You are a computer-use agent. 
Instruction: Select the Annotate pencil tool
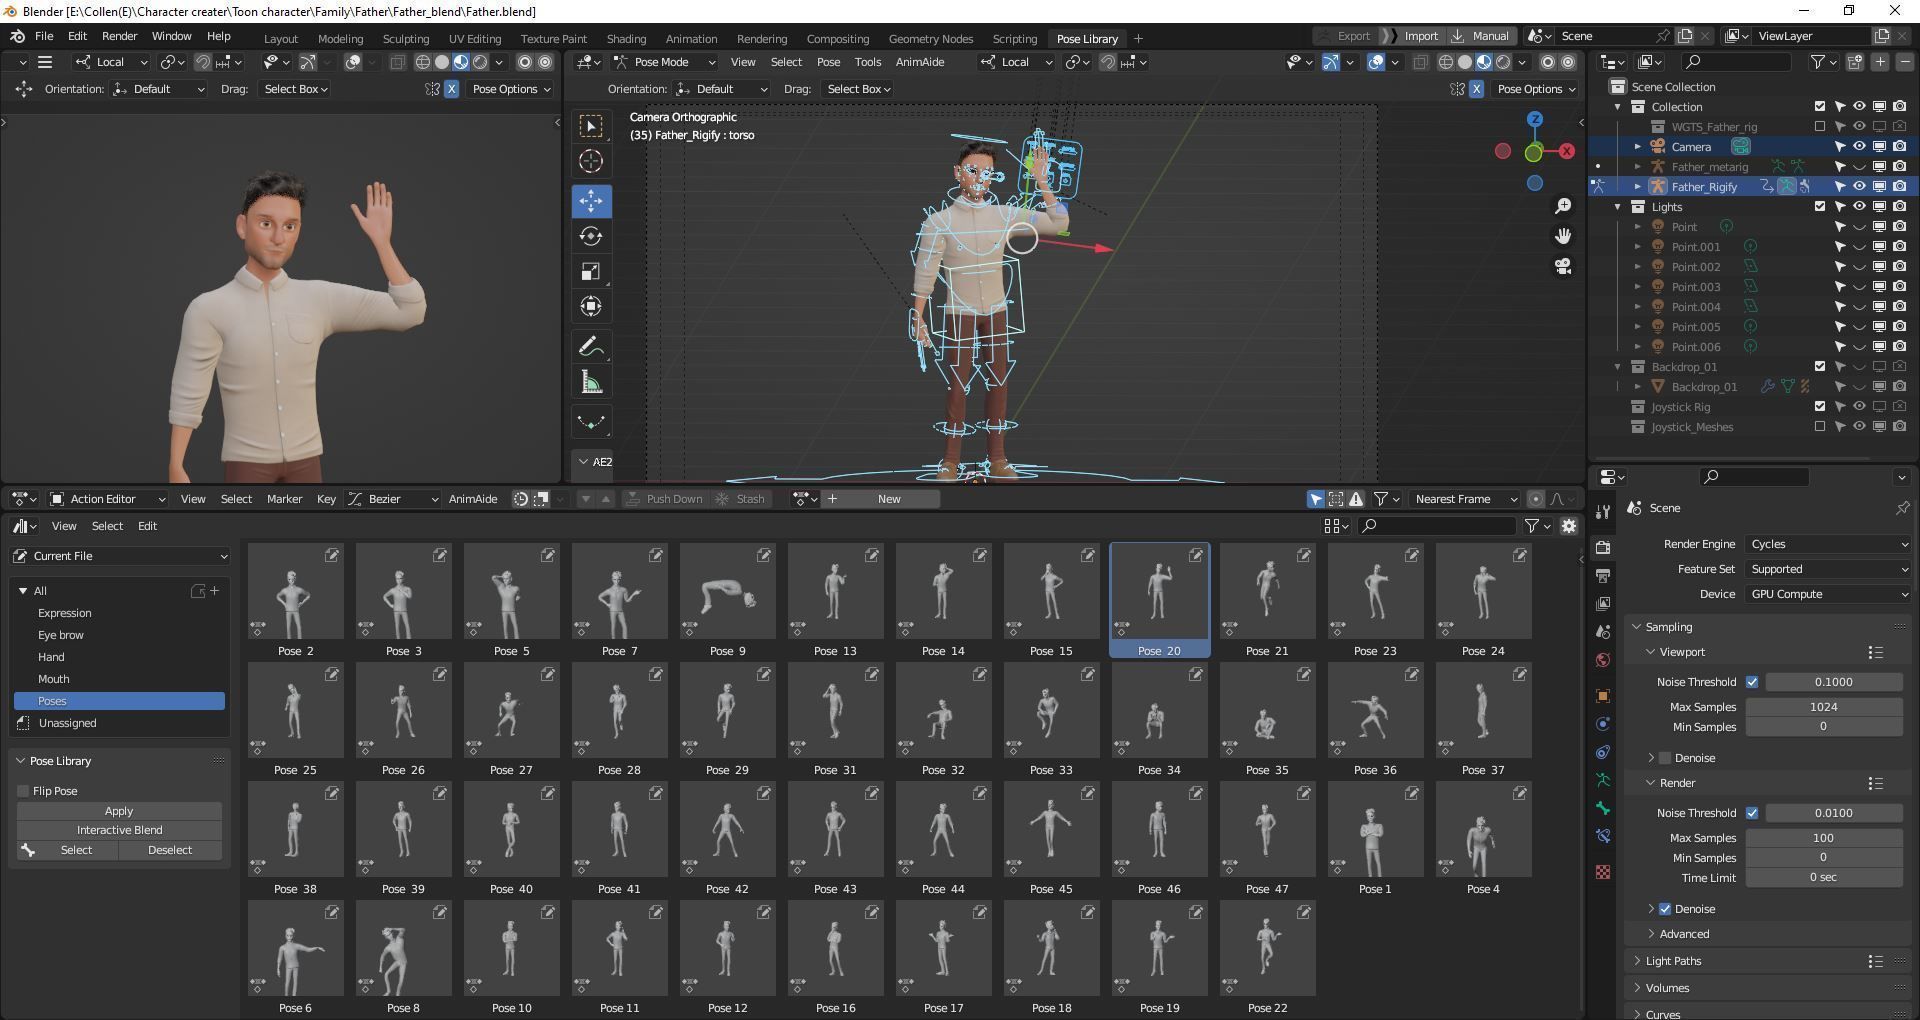[591, 347]
